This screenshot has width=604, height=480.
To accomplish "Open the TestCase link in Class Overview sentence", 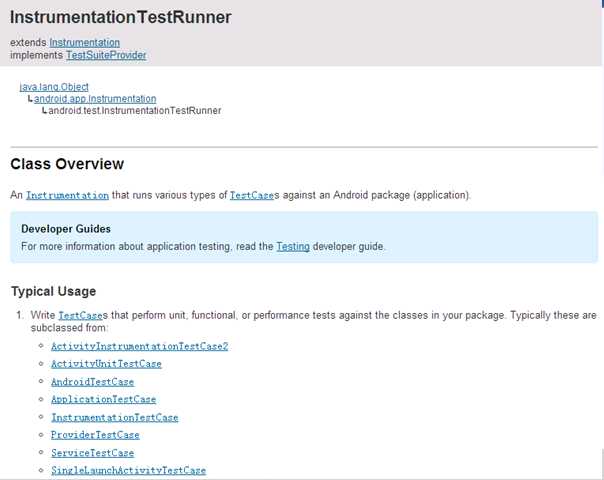I will pos(252,195).
